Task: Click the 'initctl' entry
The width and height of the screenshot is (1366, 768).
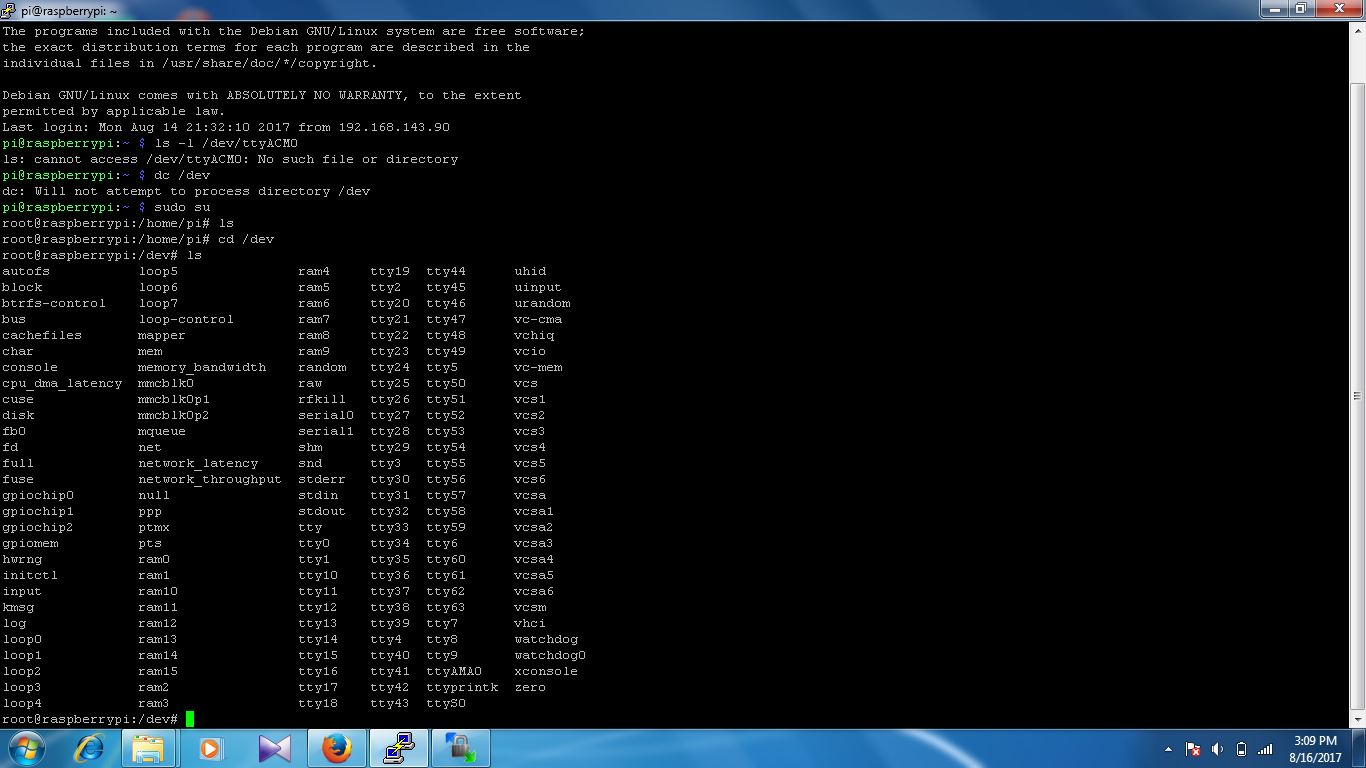Action: [30, 575]
